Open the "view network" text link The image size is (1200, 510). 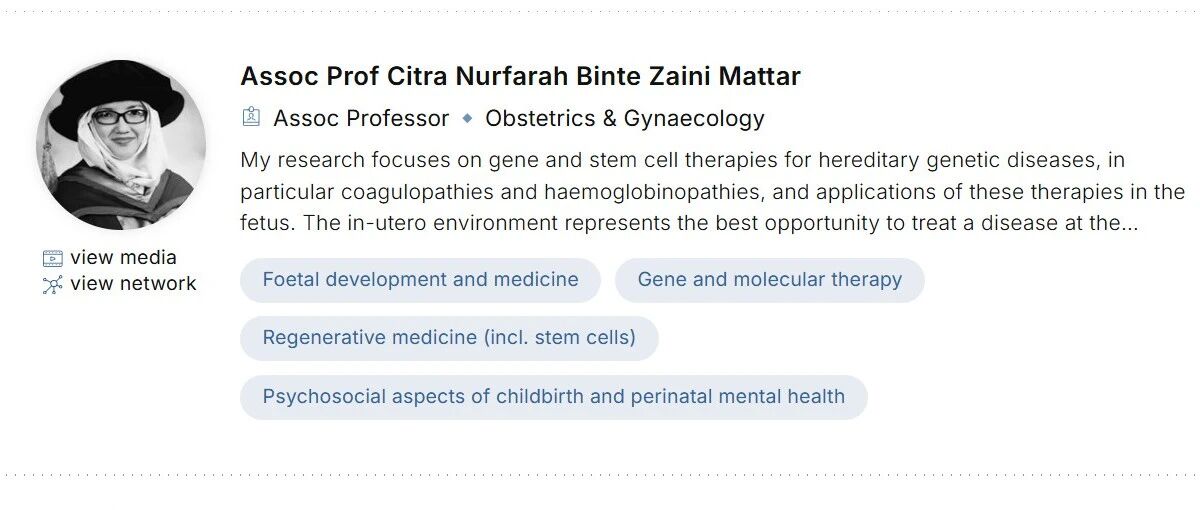pos(133,284)
